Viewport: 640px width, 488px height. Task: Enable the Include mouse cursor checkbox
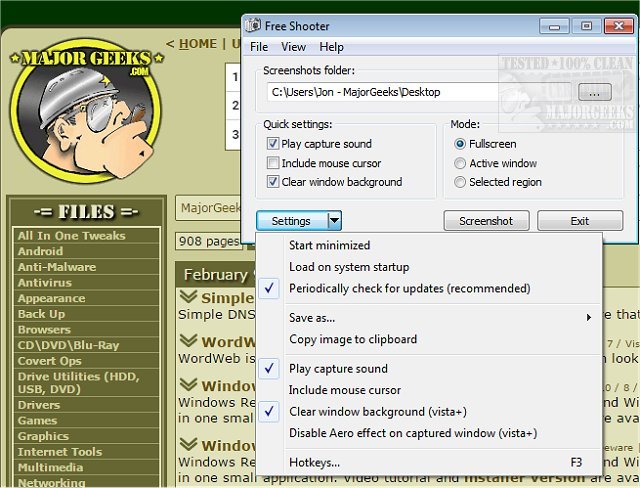click(273, 163)
